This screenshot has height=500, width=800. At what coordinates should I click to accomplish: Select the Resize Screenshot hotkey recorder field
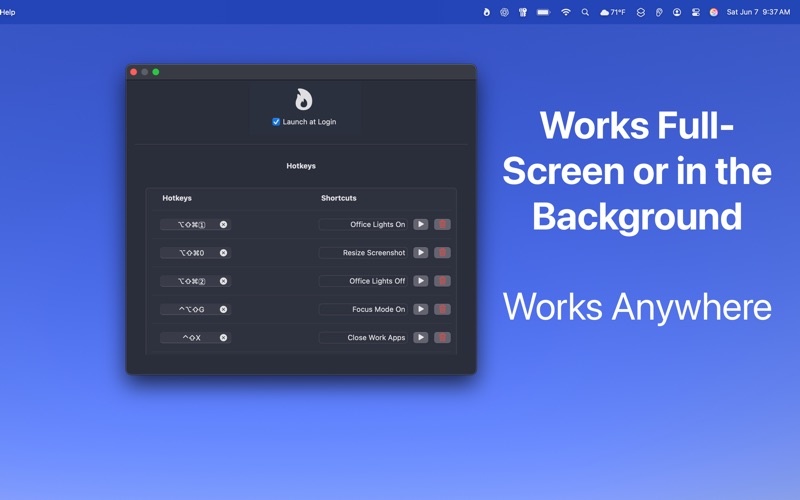[195, 253]
